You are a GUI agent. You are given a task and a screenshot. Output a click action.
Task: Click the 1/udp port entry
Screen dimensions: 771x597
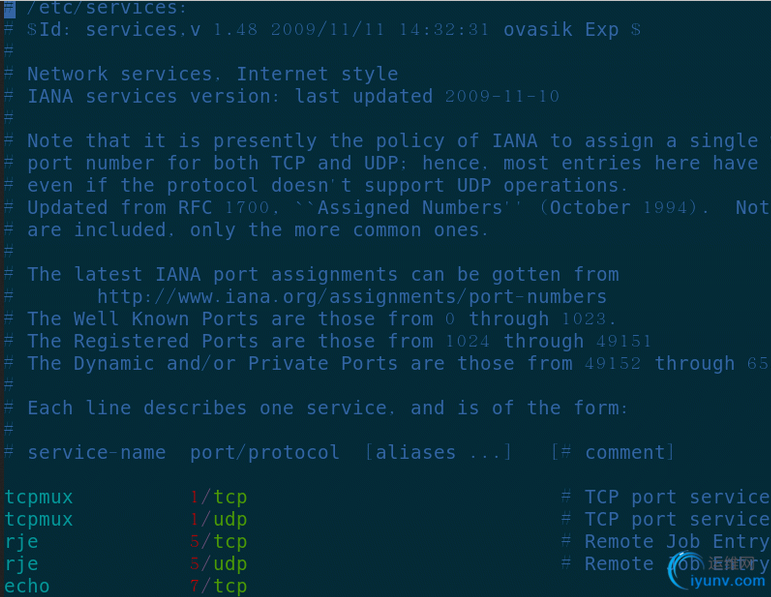point(218,519)
